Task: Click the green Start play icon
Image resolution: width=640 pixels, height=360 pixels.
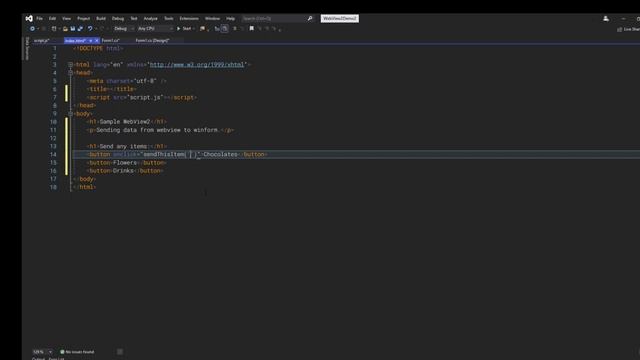Action: coord(178,29)
